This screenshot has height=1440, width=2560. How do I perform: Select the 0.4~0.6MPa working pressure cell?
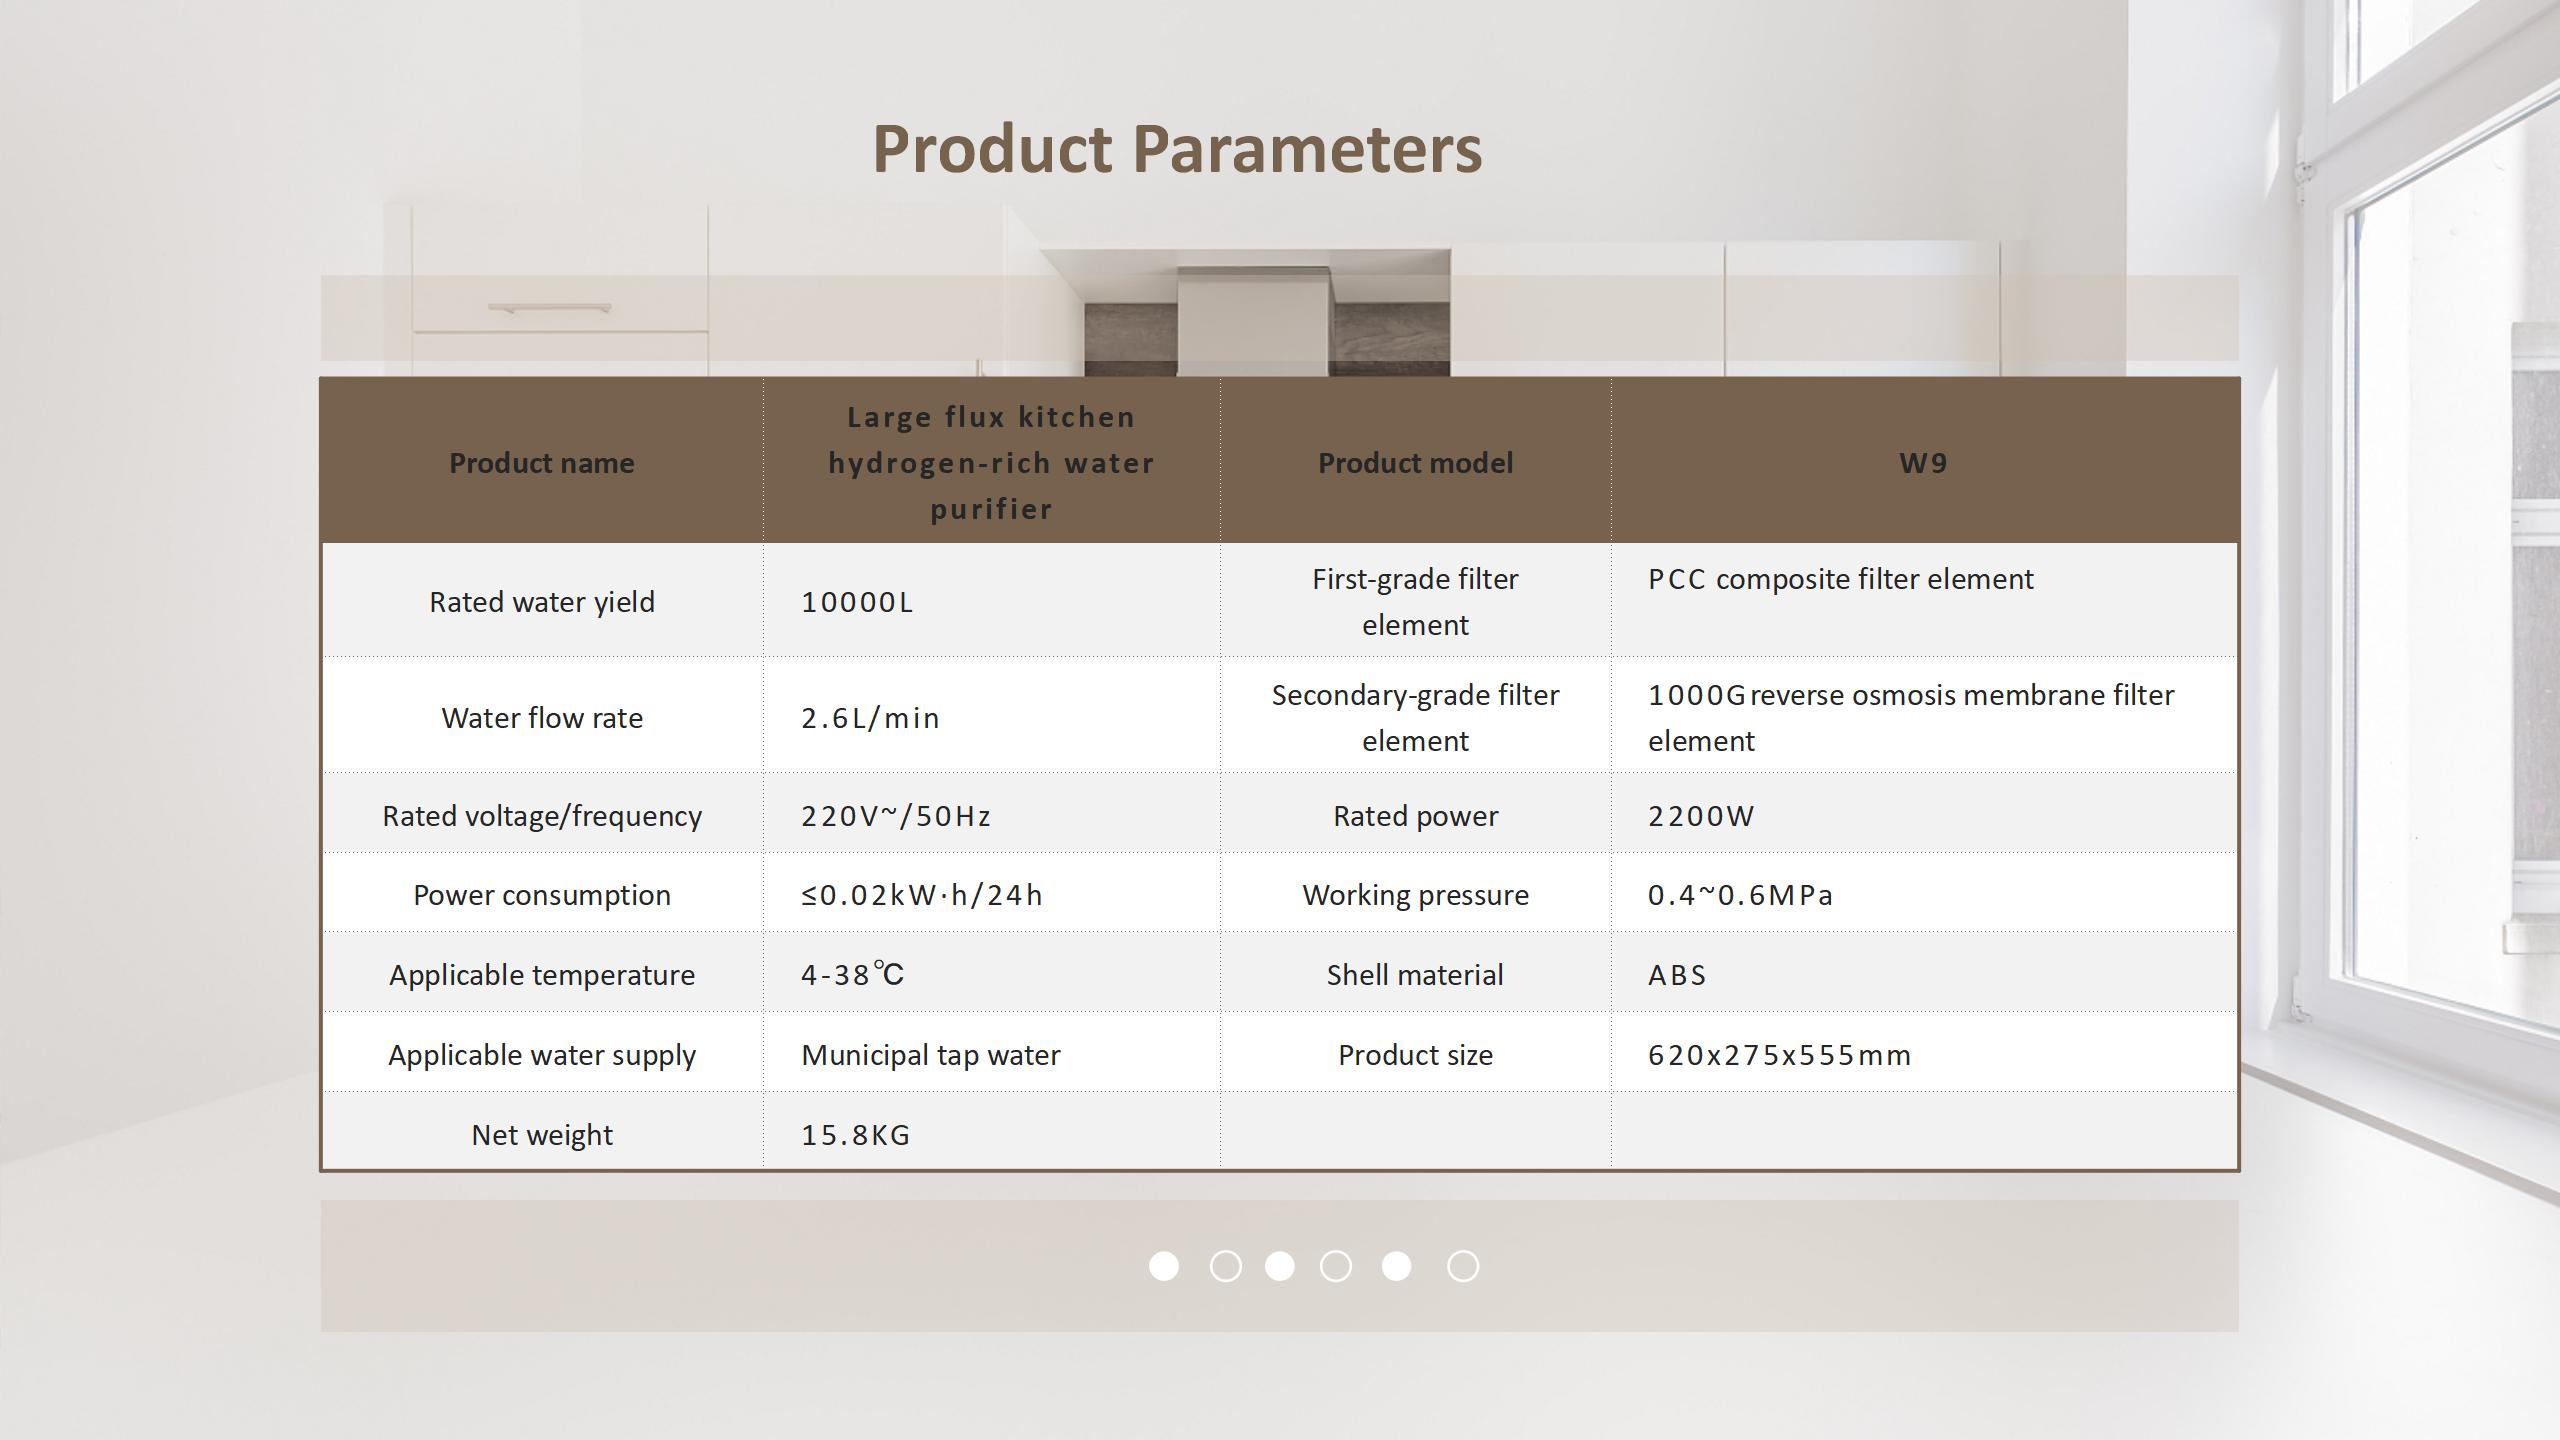click(1740, 895)
